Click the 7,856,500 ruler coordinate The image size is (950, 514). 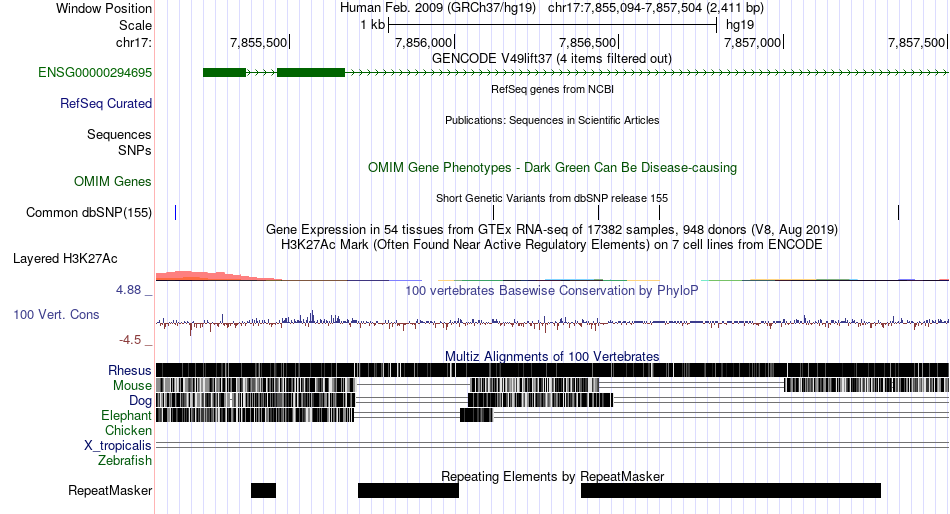(x=588, y=42)
